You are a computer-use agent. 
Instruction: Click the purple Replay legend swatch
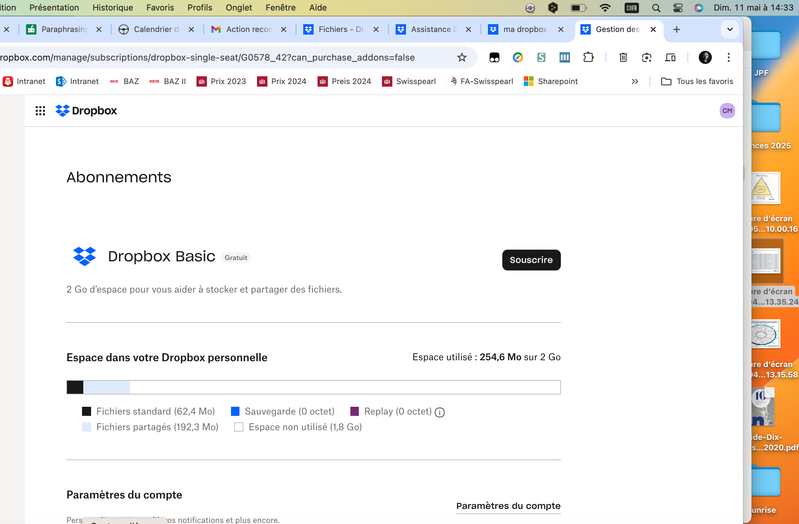(355, 411)
